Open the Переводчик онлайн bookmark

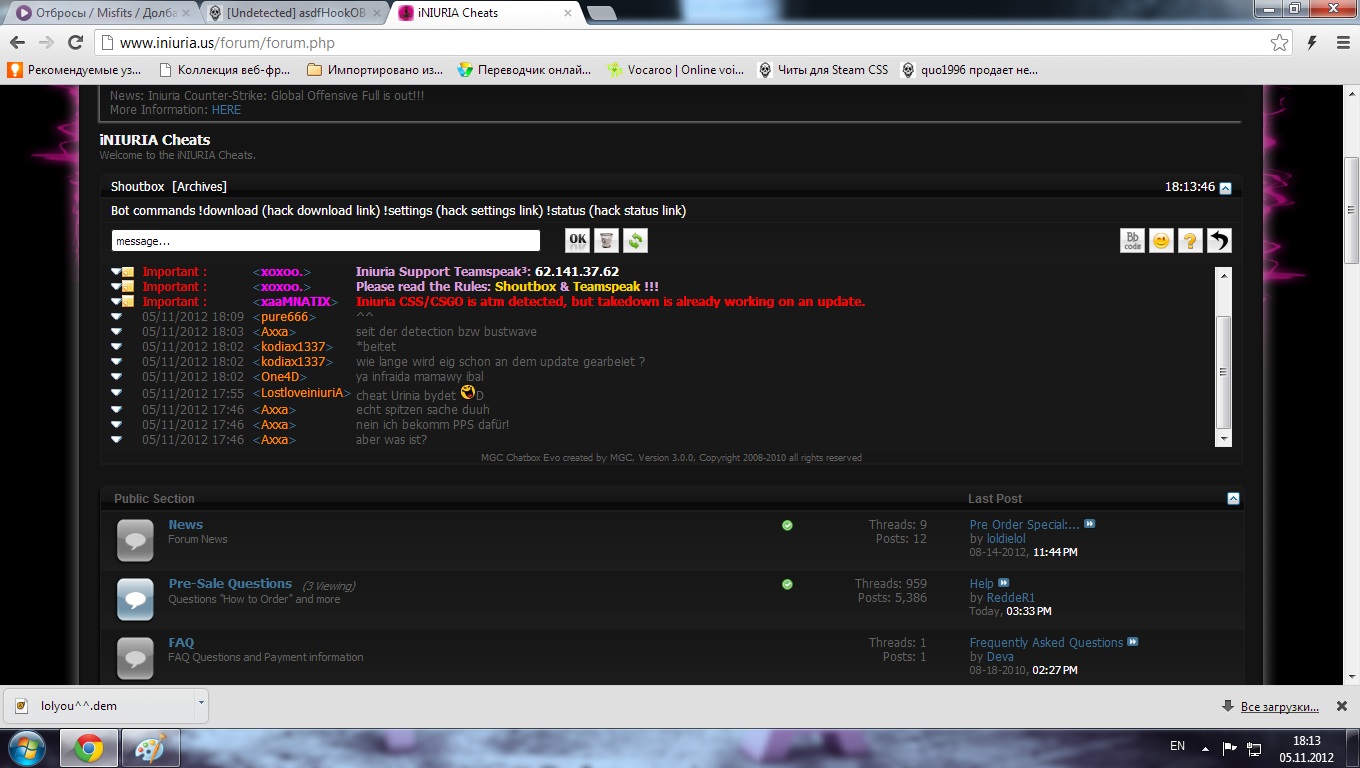523,70
